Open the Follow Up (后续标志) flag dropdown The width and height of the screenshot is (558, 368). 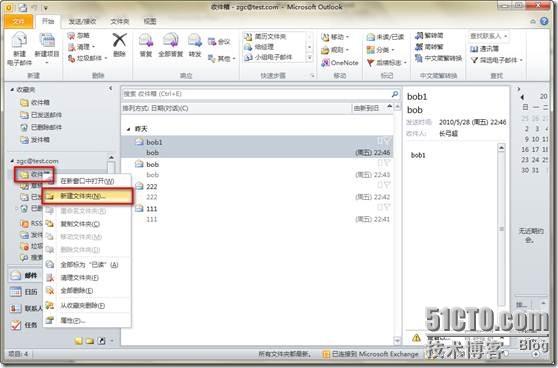point(386,63)
